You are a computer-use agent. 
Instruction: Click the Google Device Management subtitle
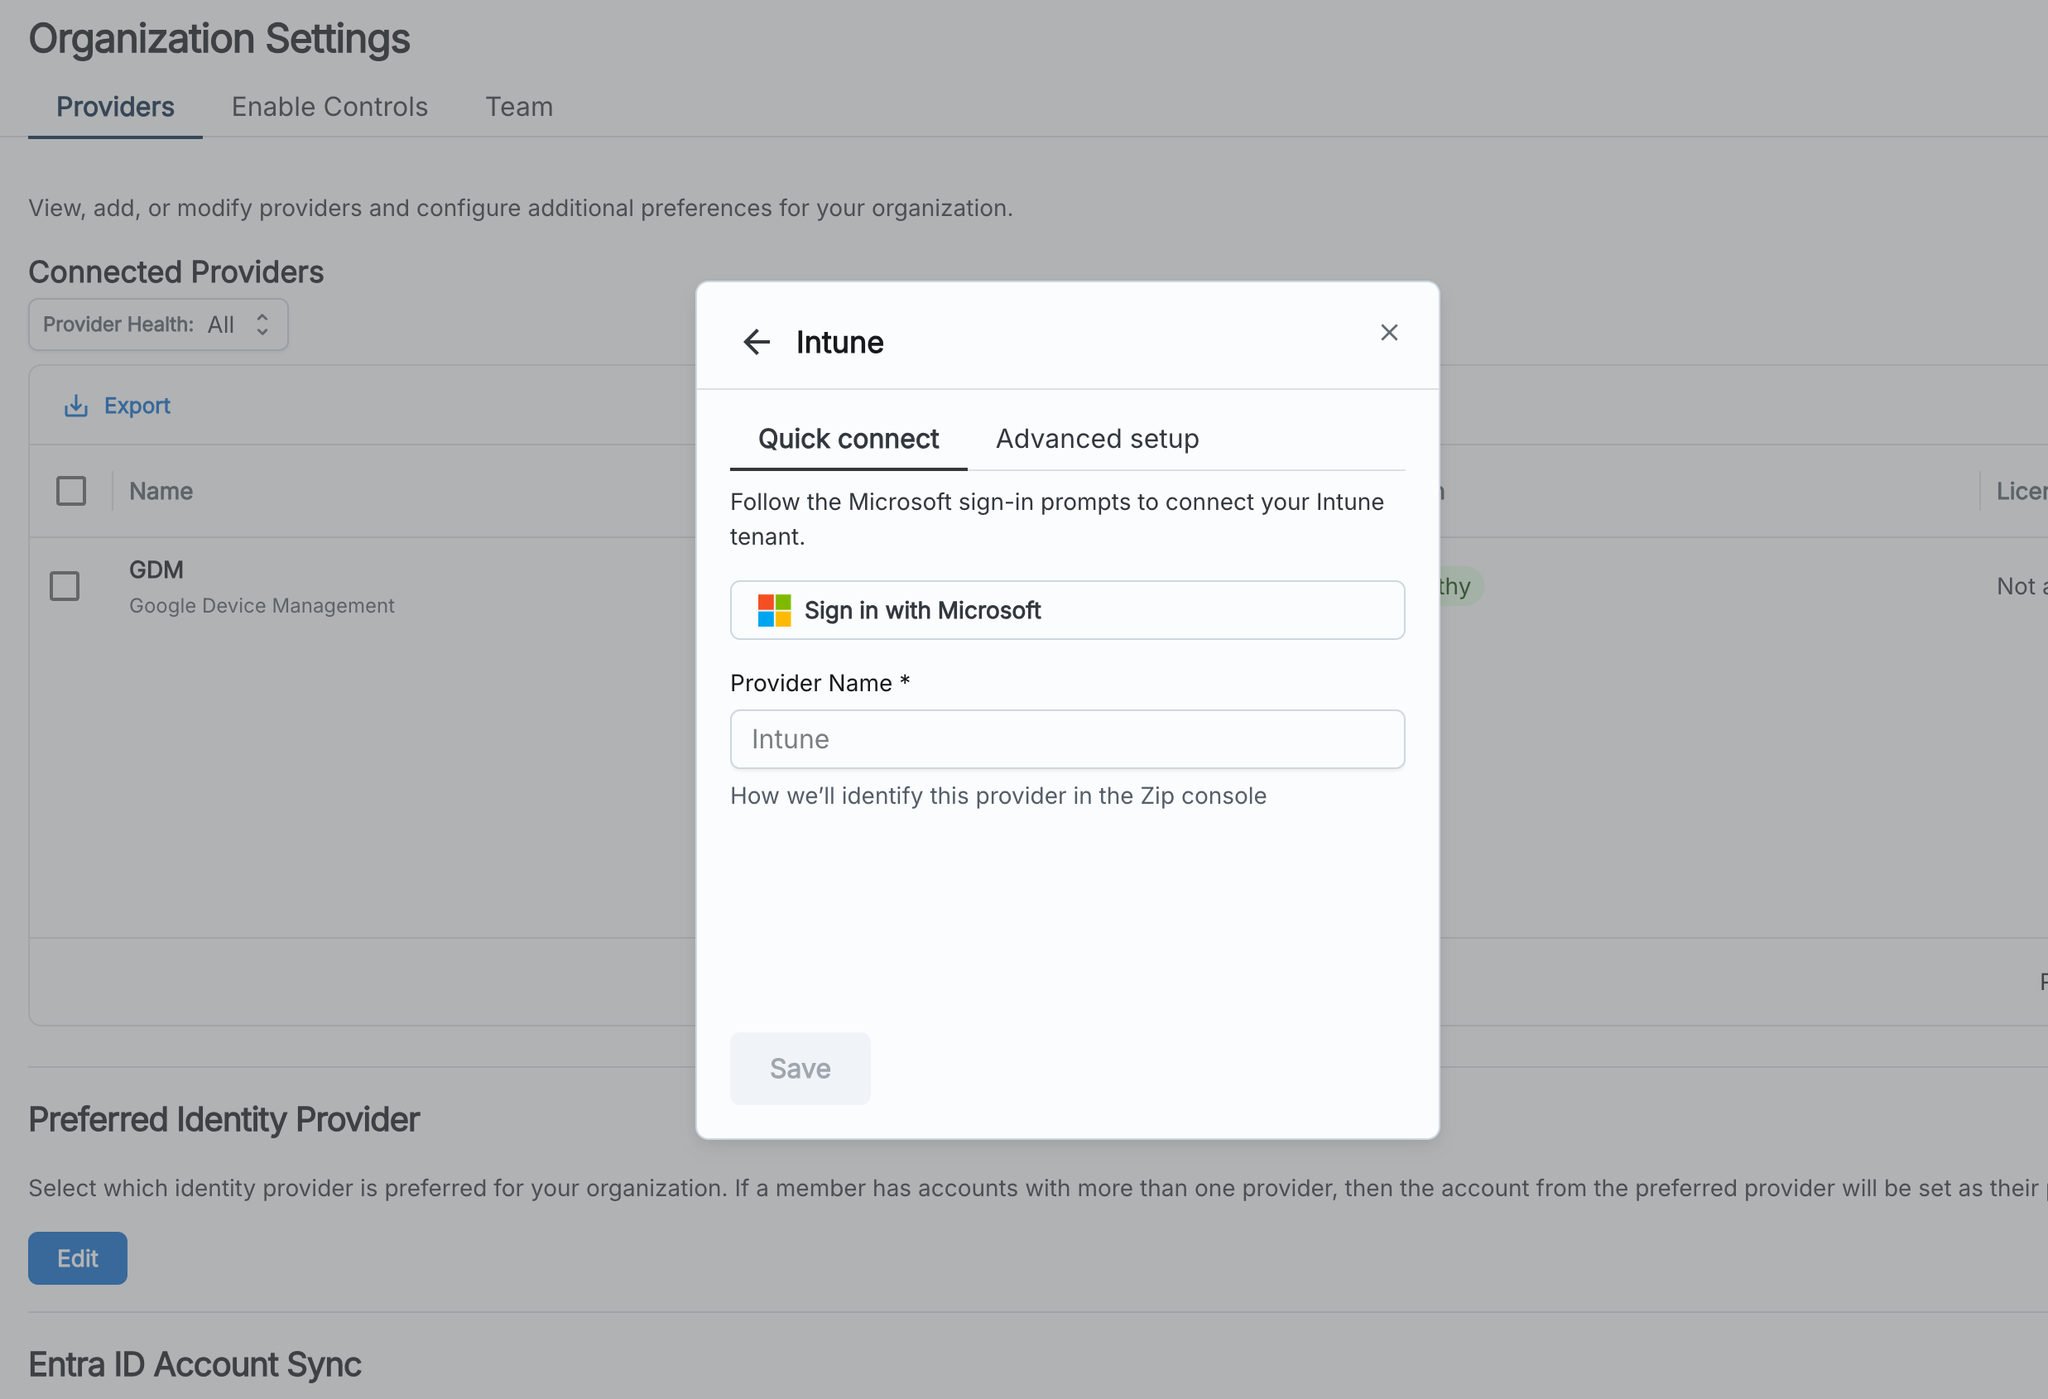(262, 605)
